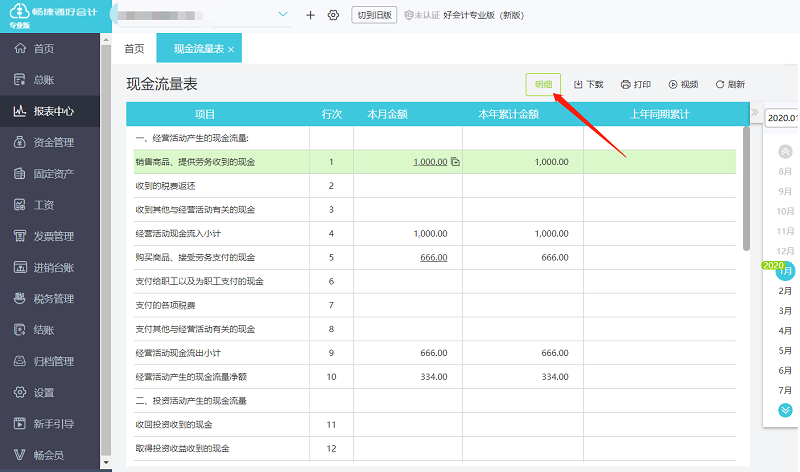Refresh the report with 刷新

(730, 85)
